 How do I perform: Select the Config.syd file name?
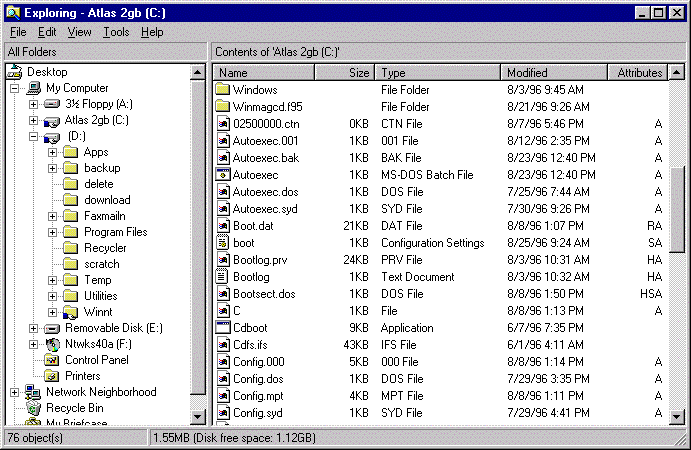coord(258,413)
